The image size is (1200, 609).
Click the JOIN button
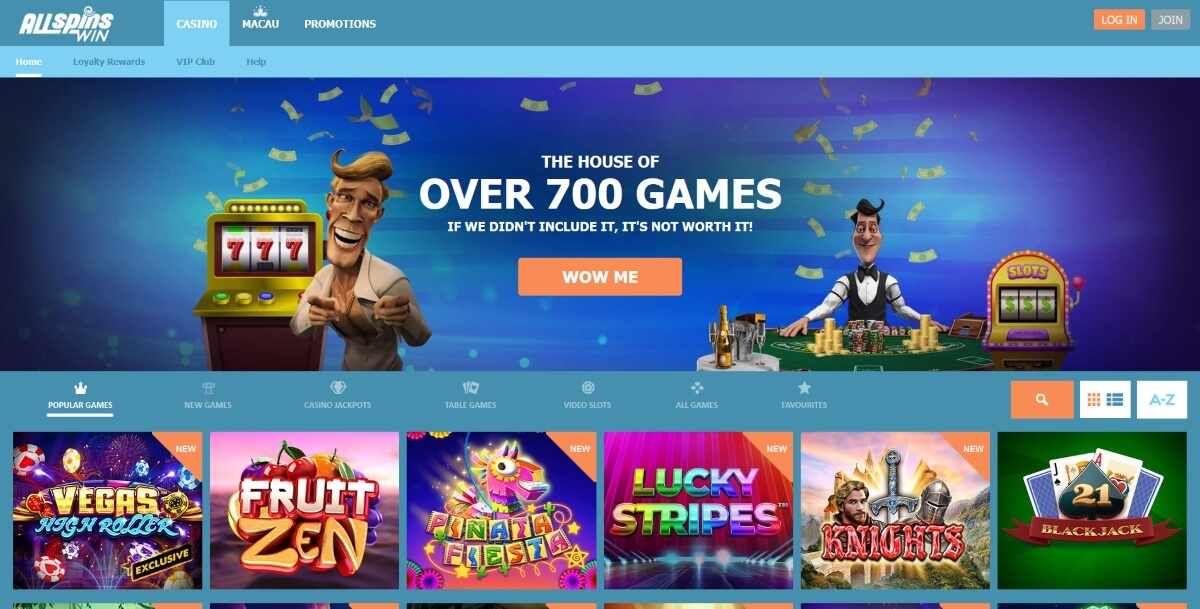[x=1170, y=19]
